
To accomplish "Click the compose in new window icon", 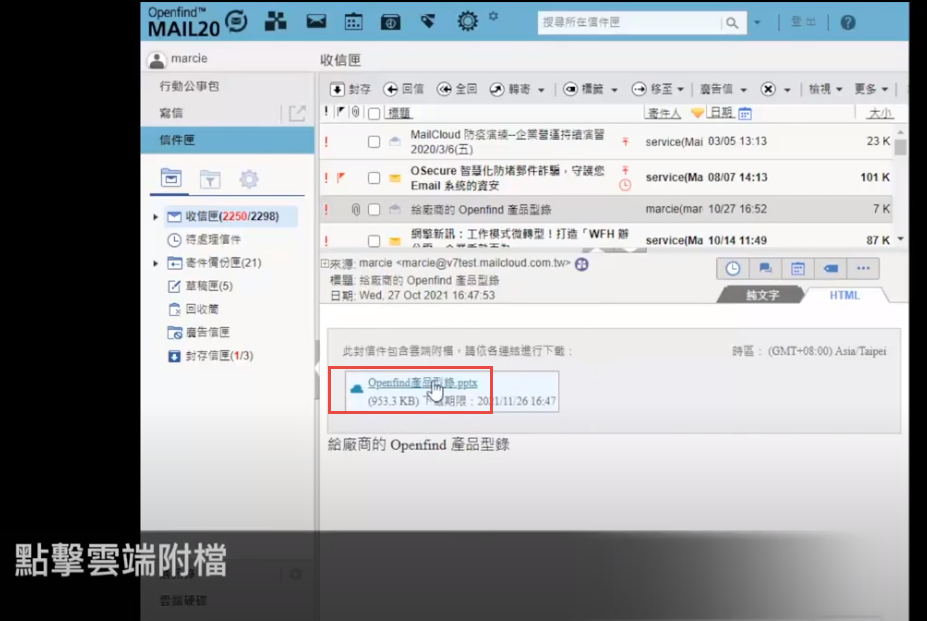I will 297,113.
